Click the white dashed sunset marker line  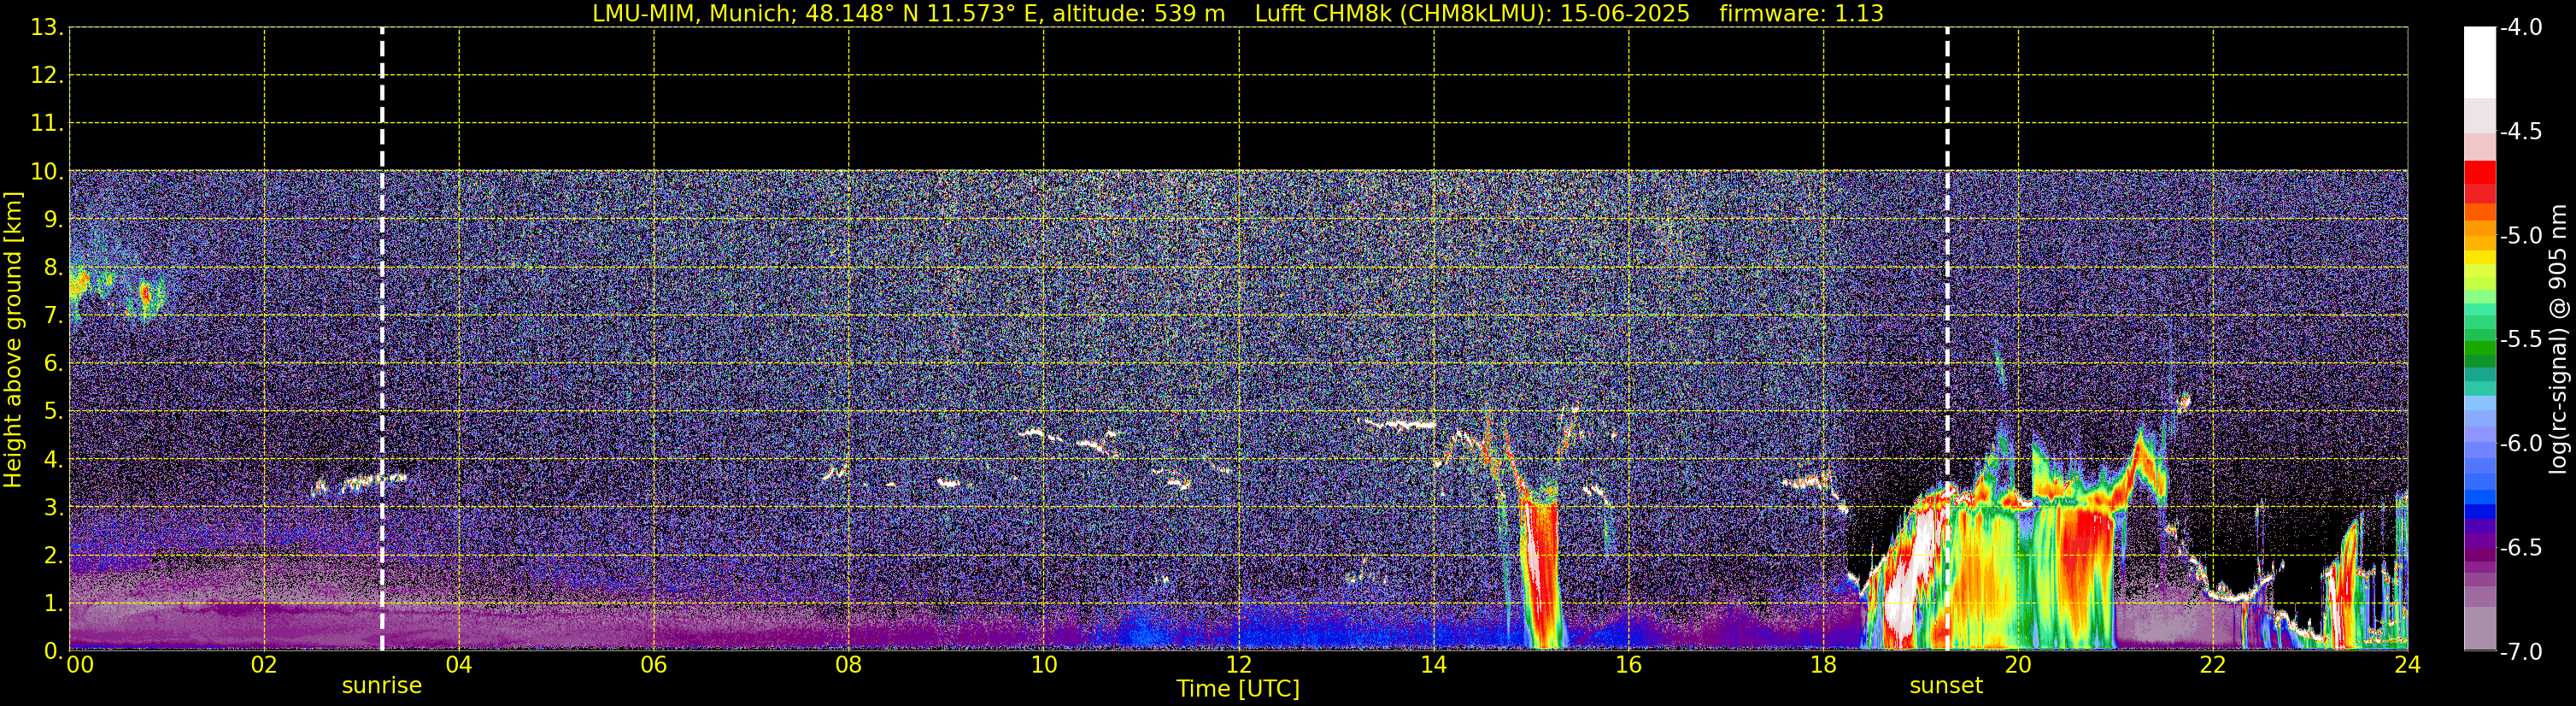point(1947,339)
